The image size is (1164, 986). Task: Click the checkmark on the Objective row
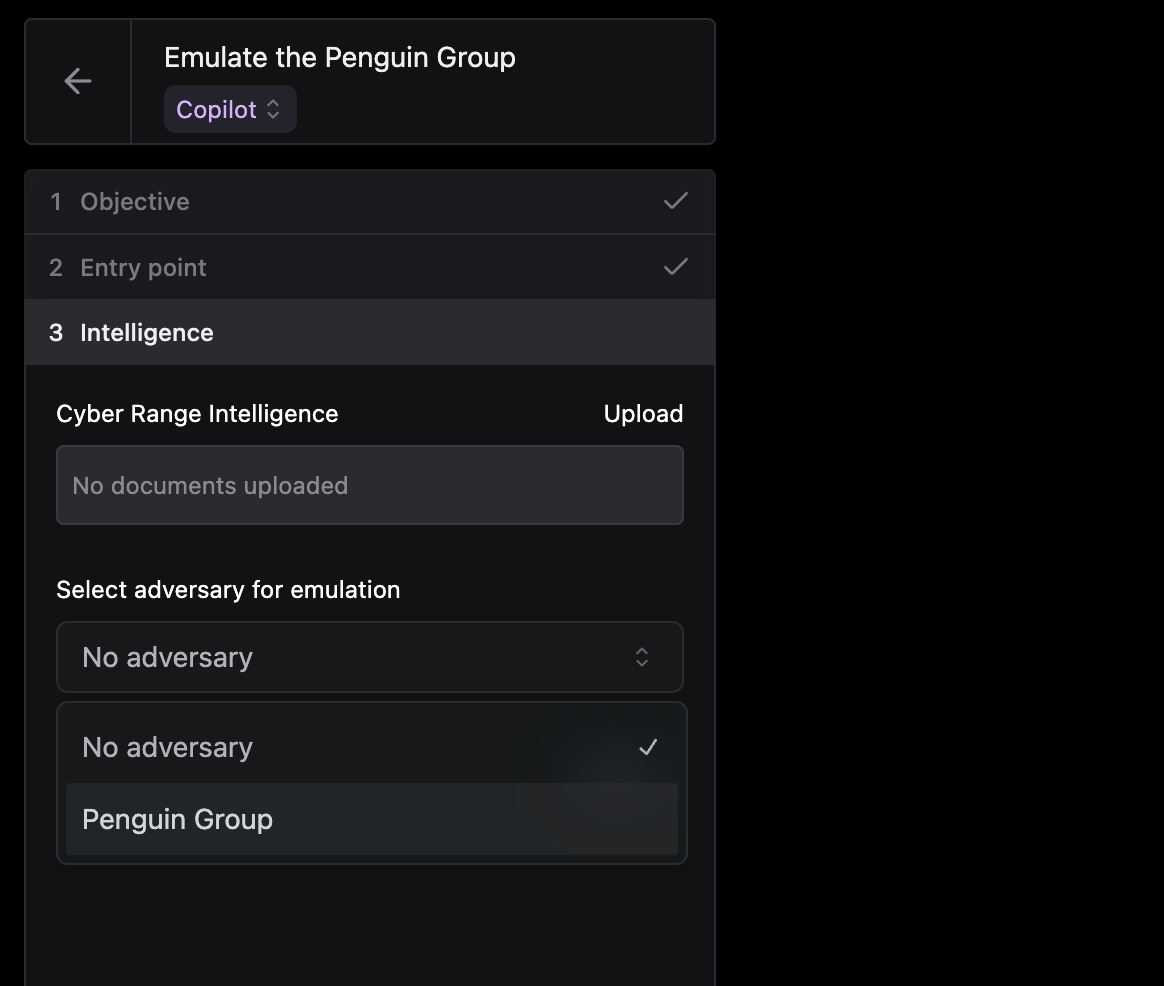tap(676, 201)
